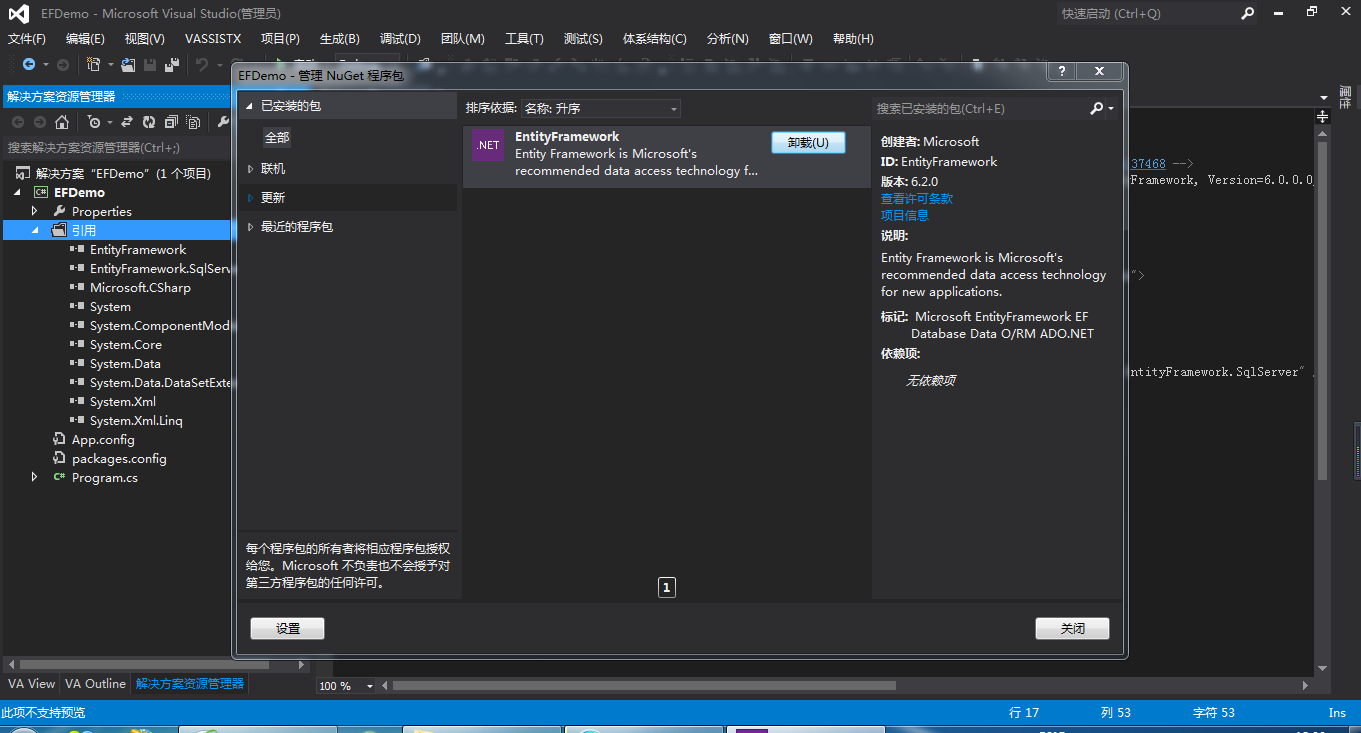Click the .NET package icon of EntityFramework
1361x733 pixels.
[488, 145]
